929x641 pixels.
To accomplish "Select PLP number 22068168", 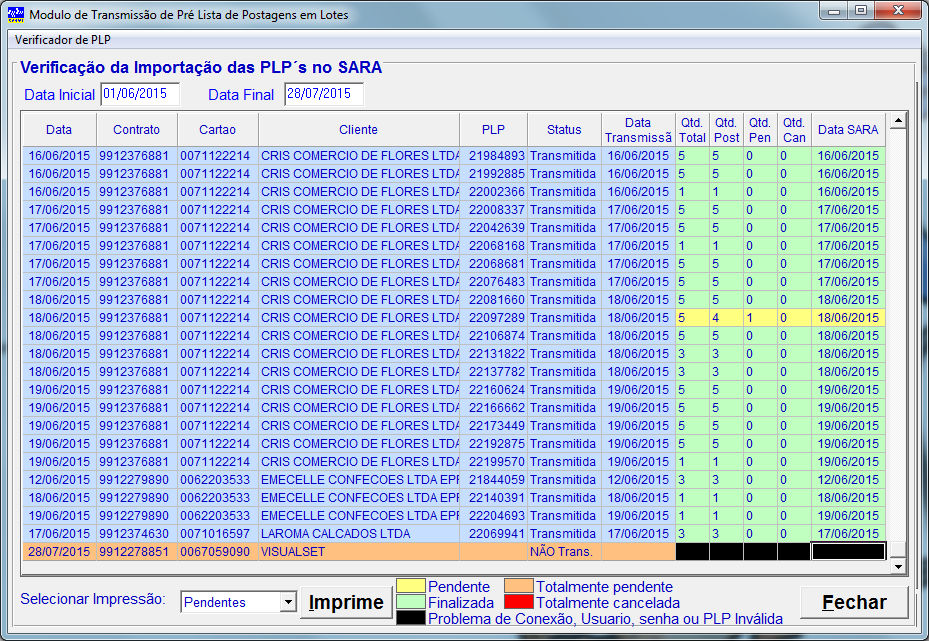I will click(x=496, y=245).
